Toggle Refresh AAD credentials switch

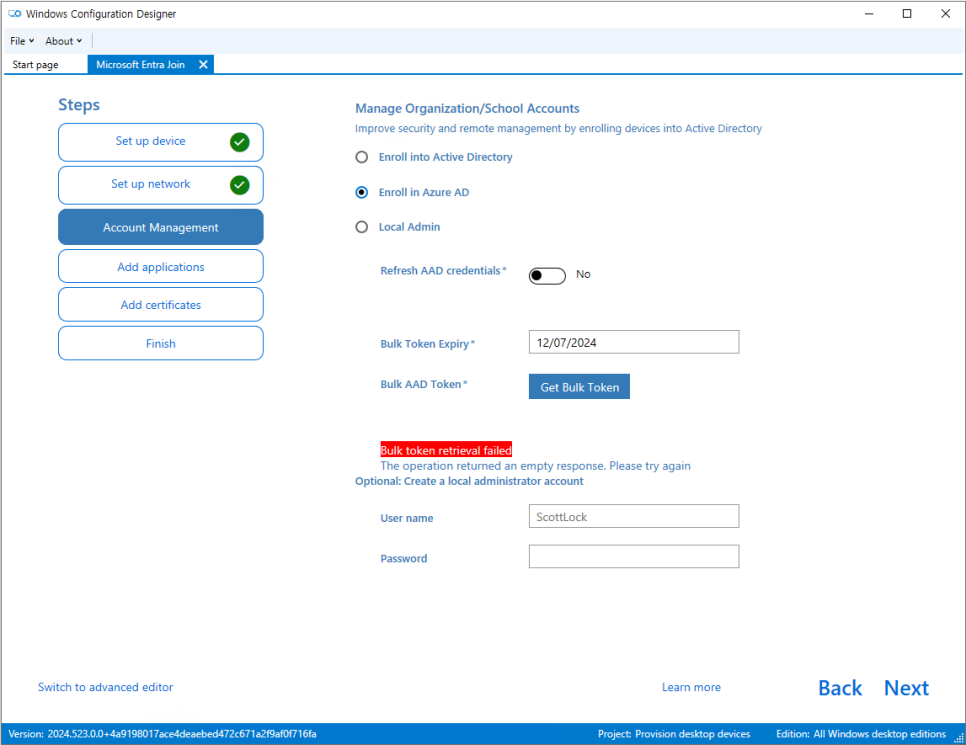tap(547, 275)
